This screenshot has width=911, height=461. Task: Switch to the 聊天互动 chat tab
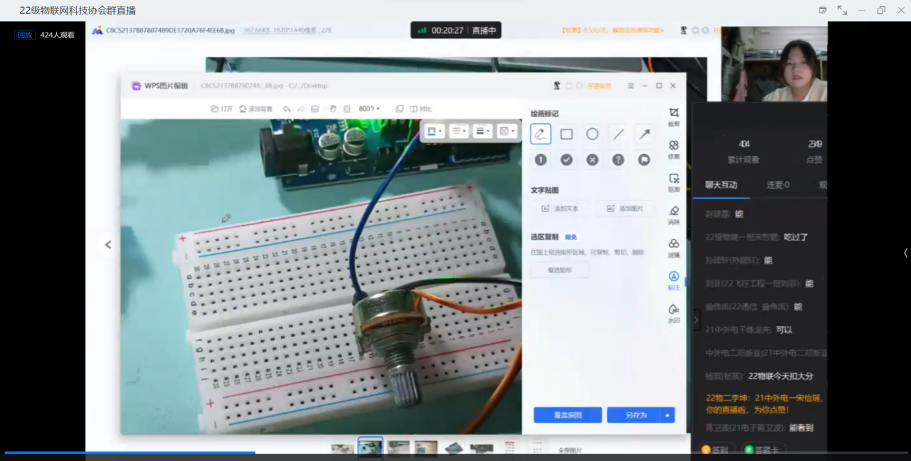point(721,185)
